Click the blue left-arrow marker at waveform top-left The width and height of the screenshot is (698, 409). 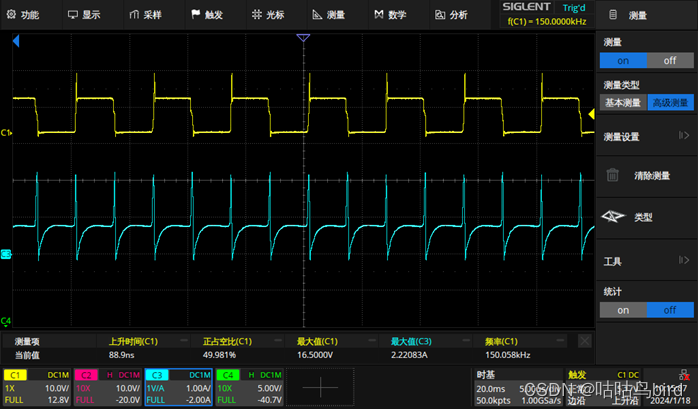click(16, 41)
